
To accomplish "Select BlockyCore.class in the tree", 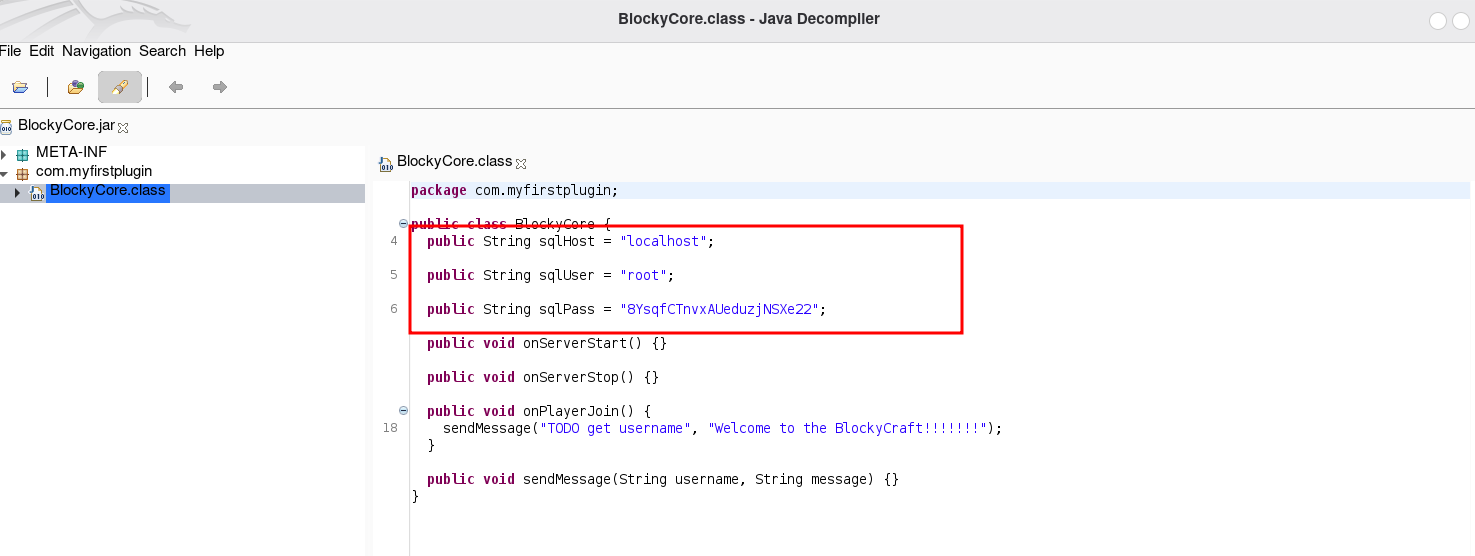I will [108, 192].
